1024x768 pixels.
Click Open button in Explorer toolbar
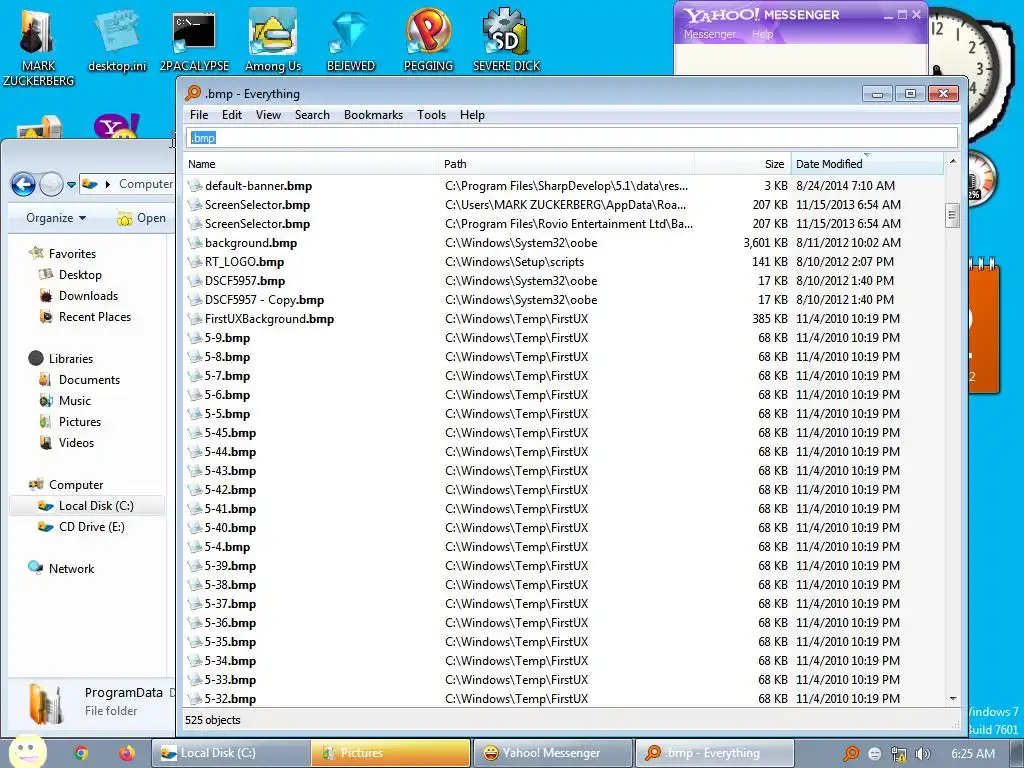142,218
